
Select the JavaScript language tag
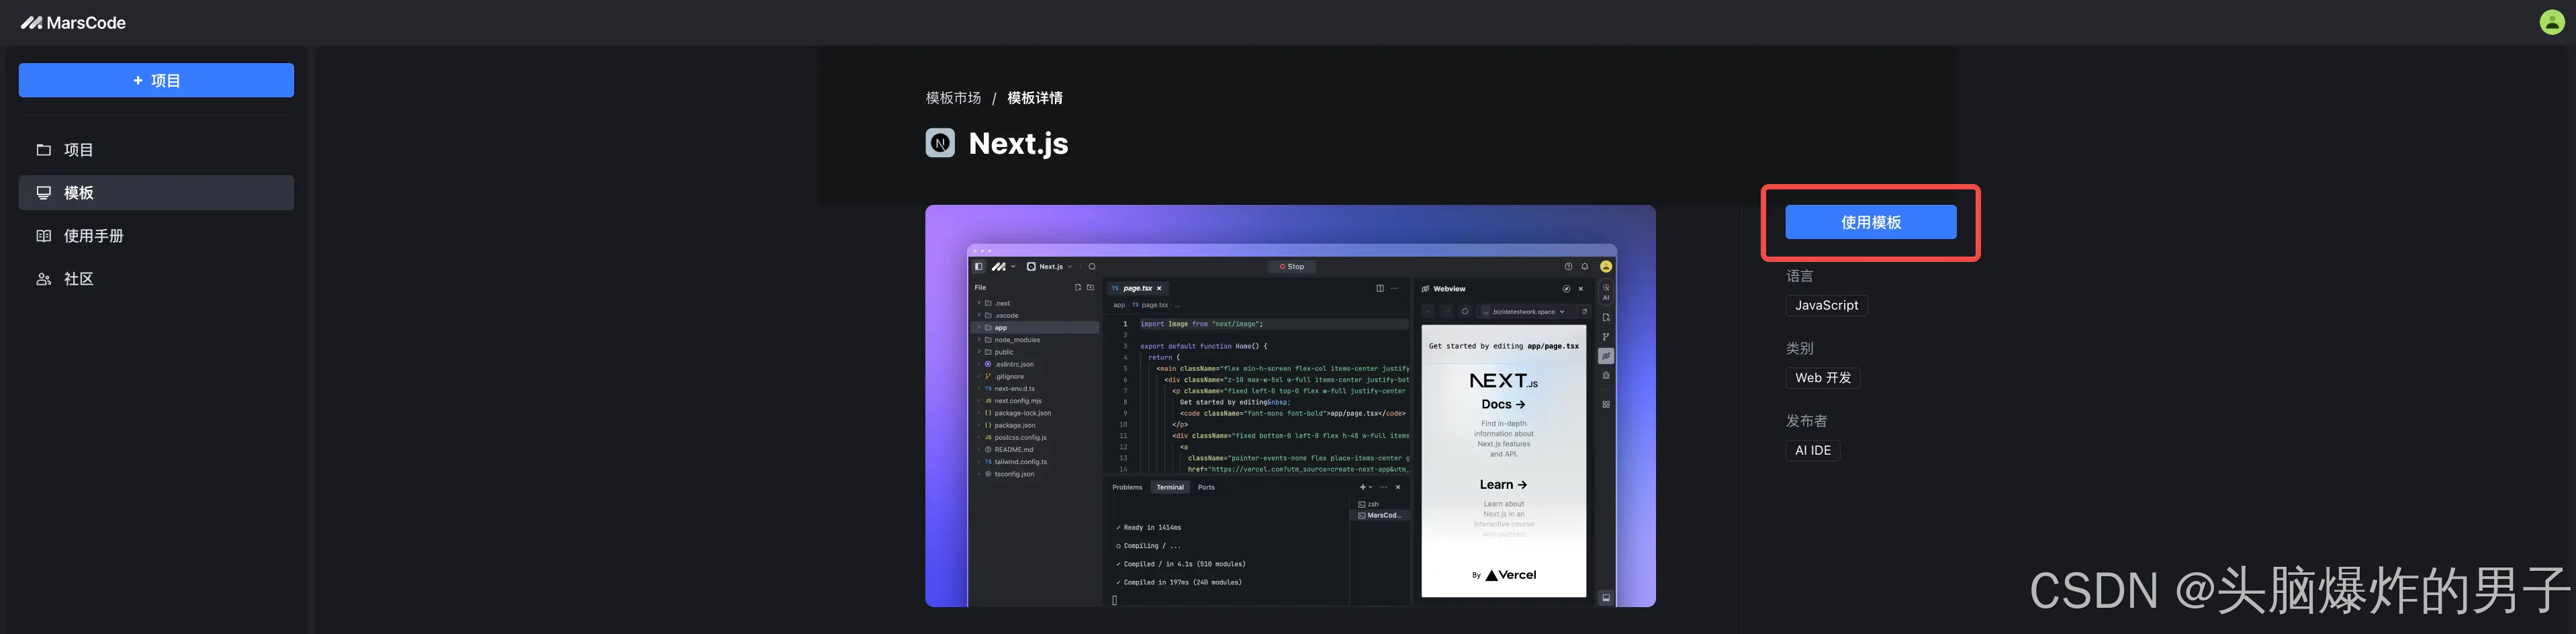(1826, 306)
